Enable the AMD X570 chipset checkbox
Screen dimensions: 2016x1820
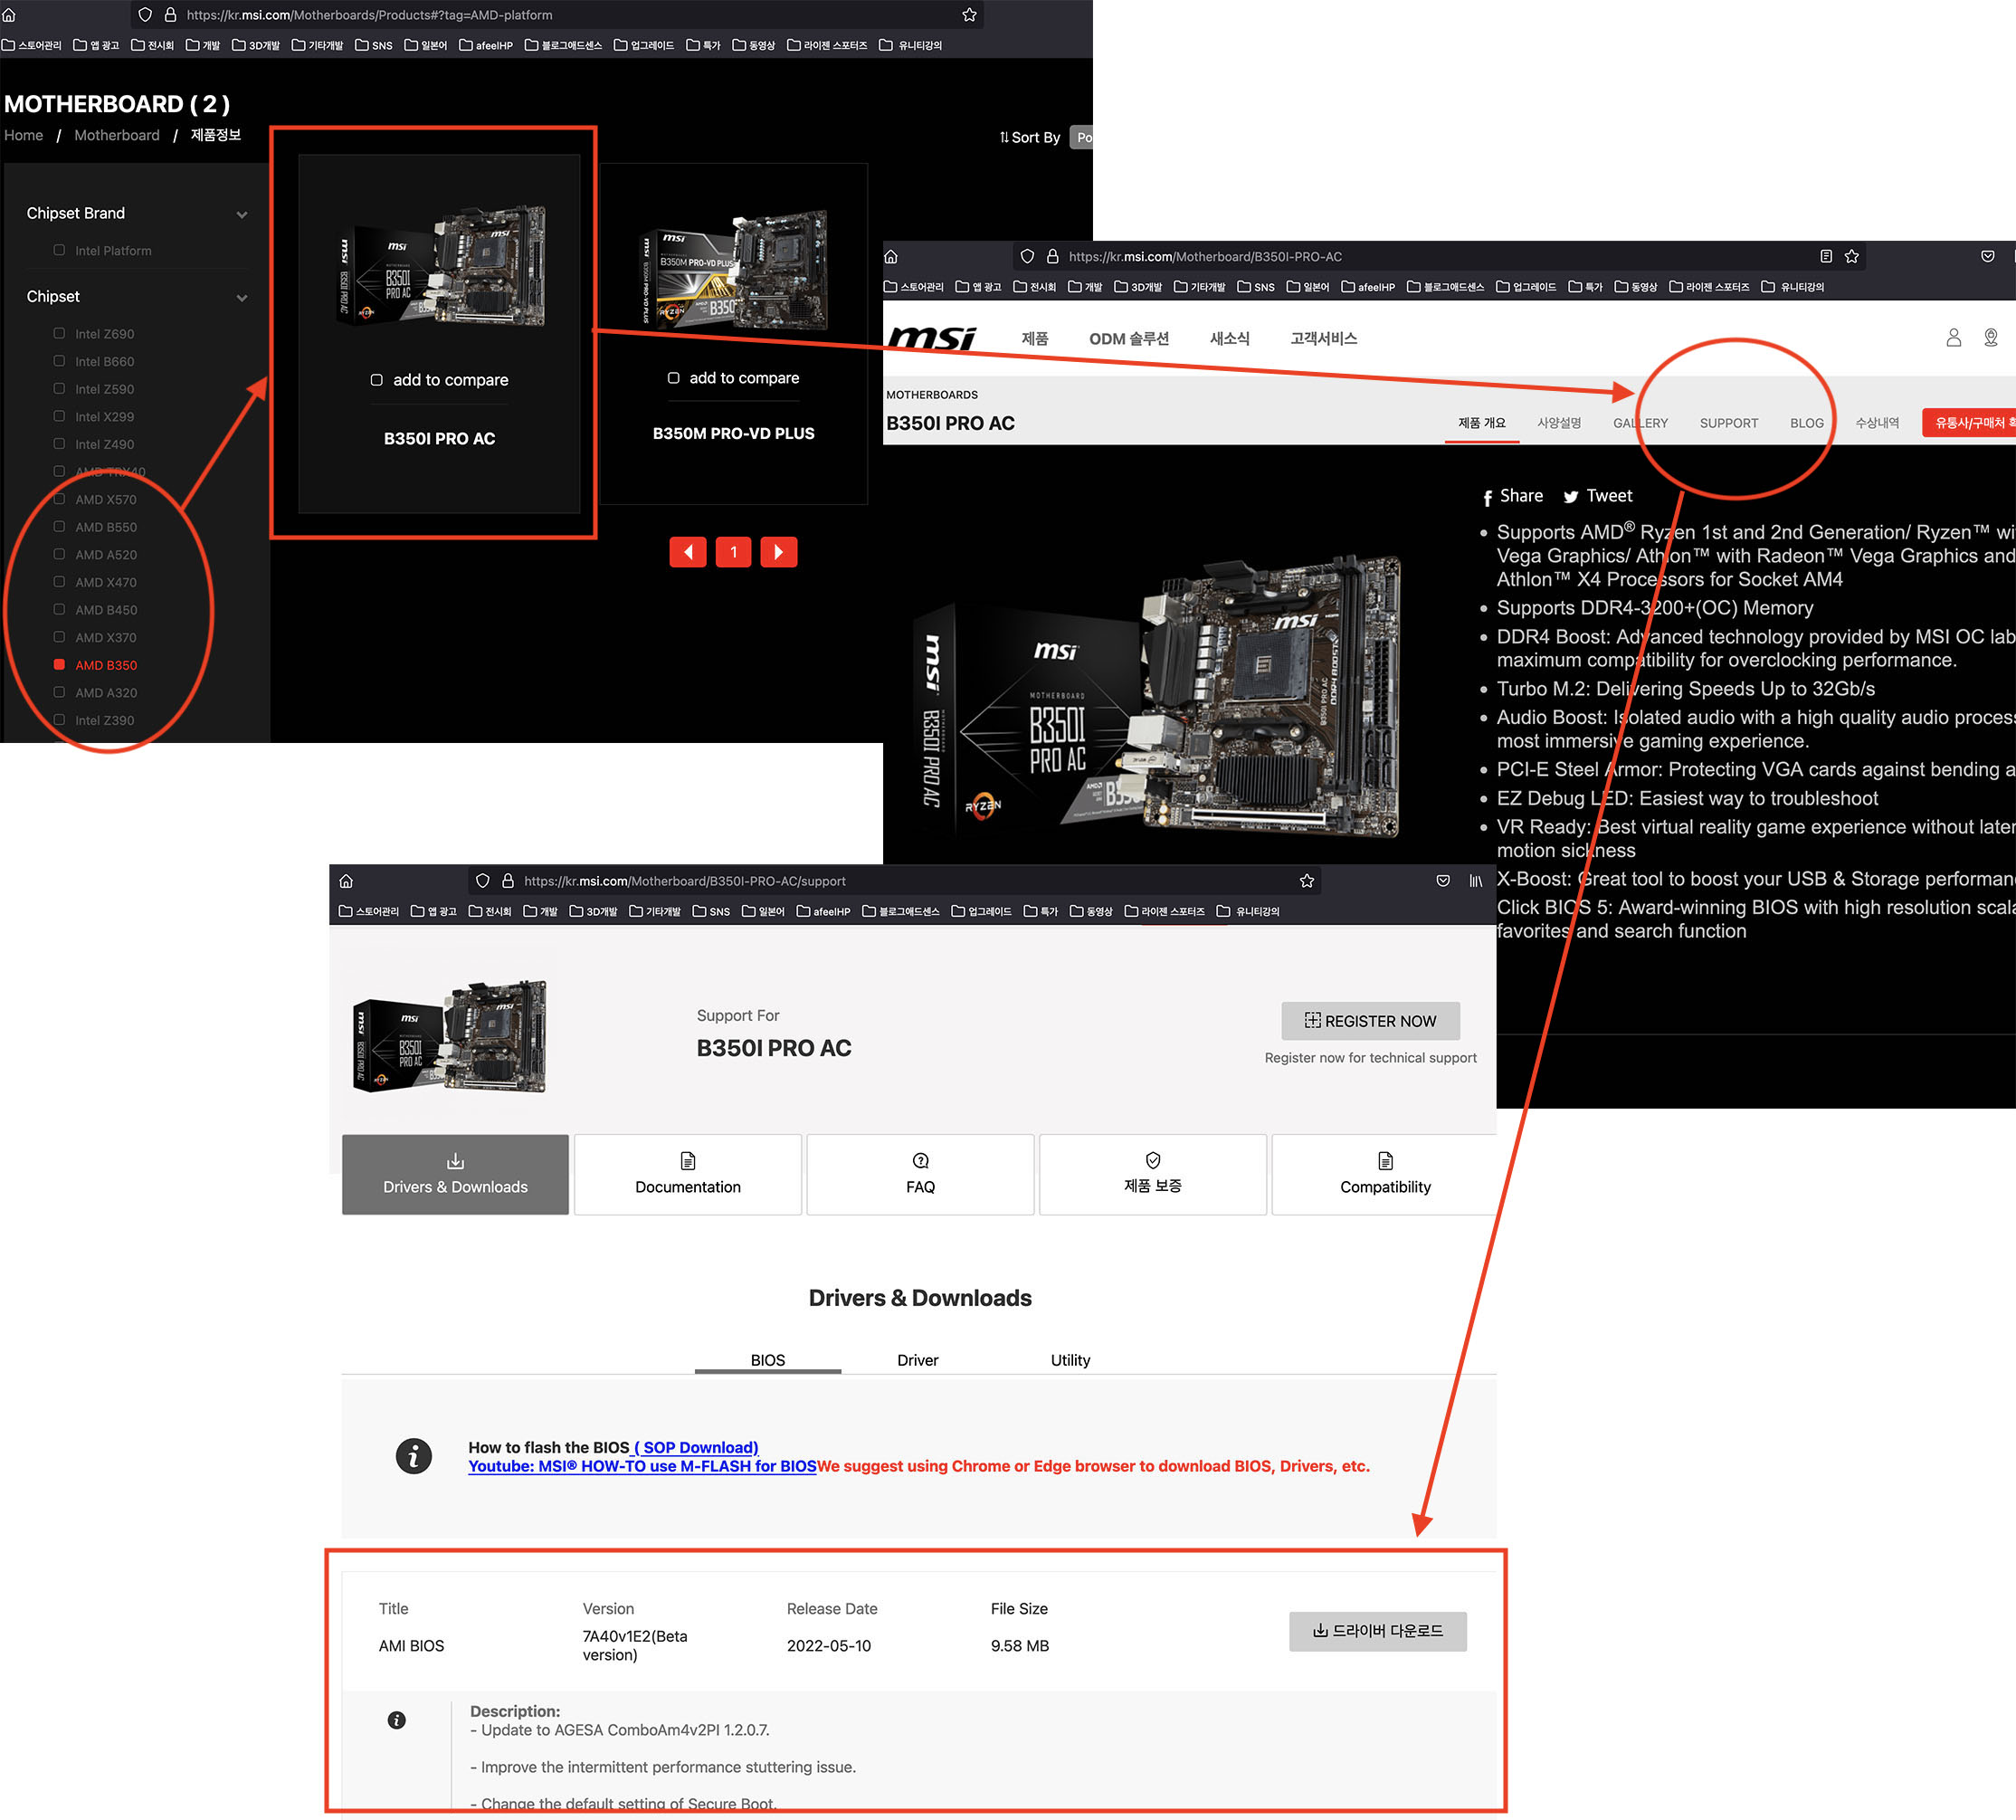pyautogui.click(x=59, y=499)
